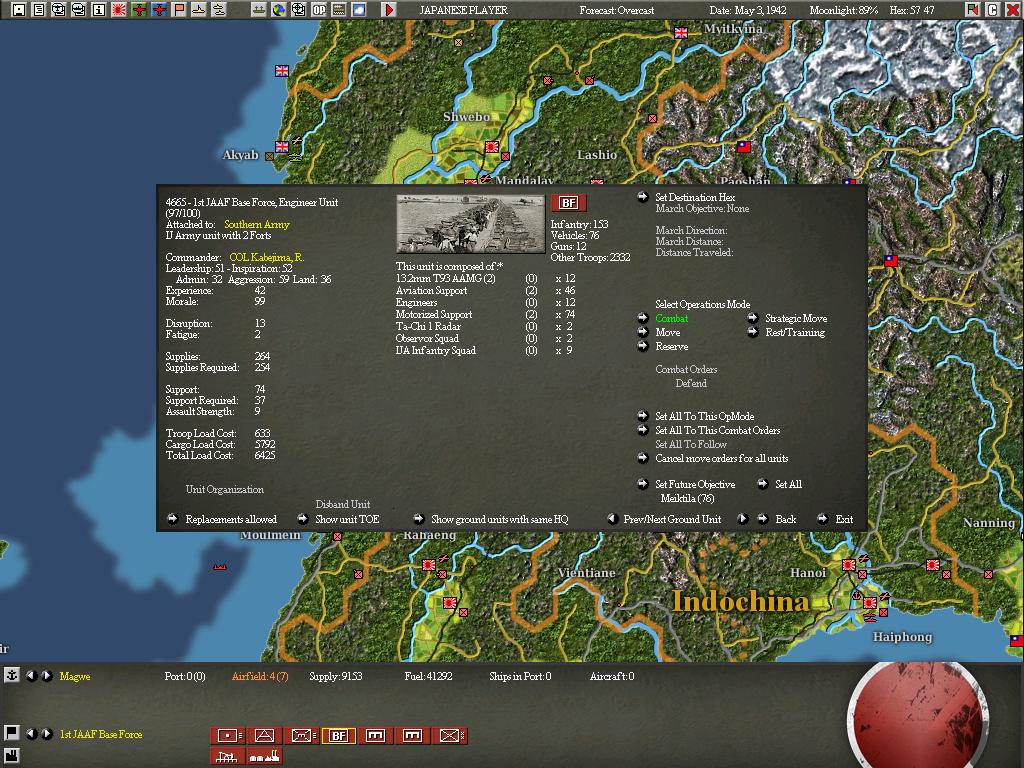Click Exit in unit panel
1024x768 pixels.
[x=844, y=519]
